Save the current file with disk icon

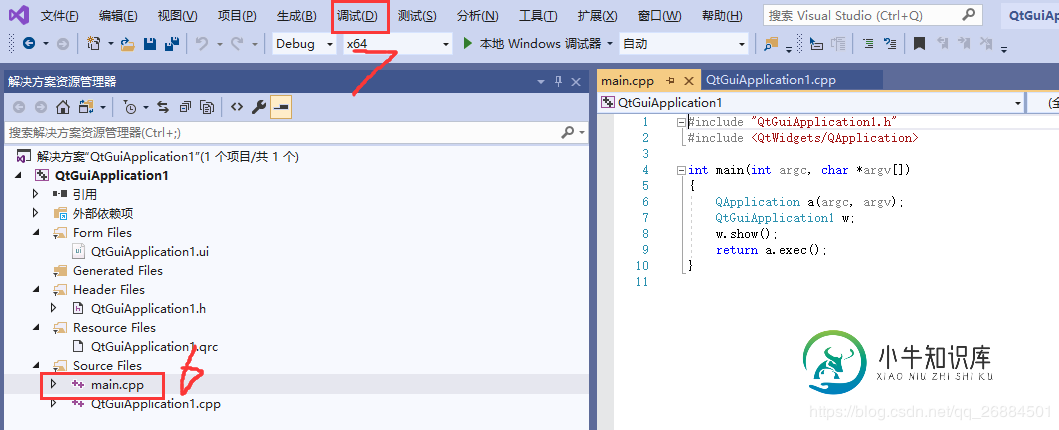coord(150,44)
